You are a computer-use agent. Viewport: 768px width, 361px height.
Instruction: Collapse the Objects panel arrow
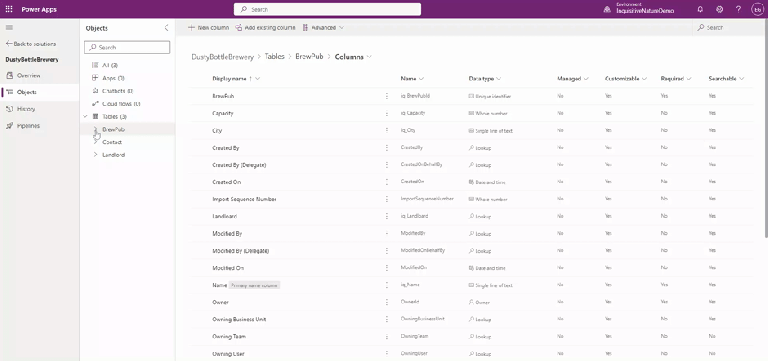pyautogui.click(x=166, y=28)
